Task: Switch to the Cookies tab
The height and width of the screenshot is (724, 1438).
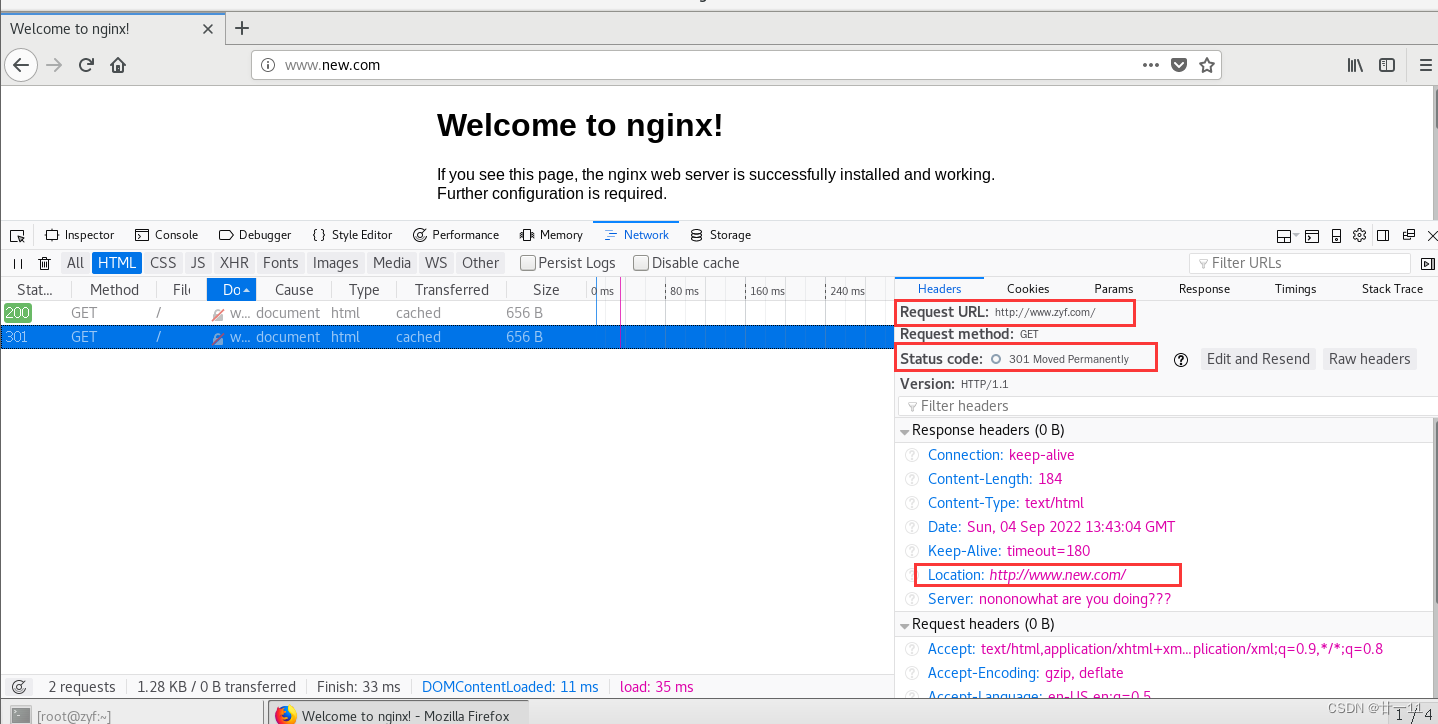Action: tap(1028, 288)
